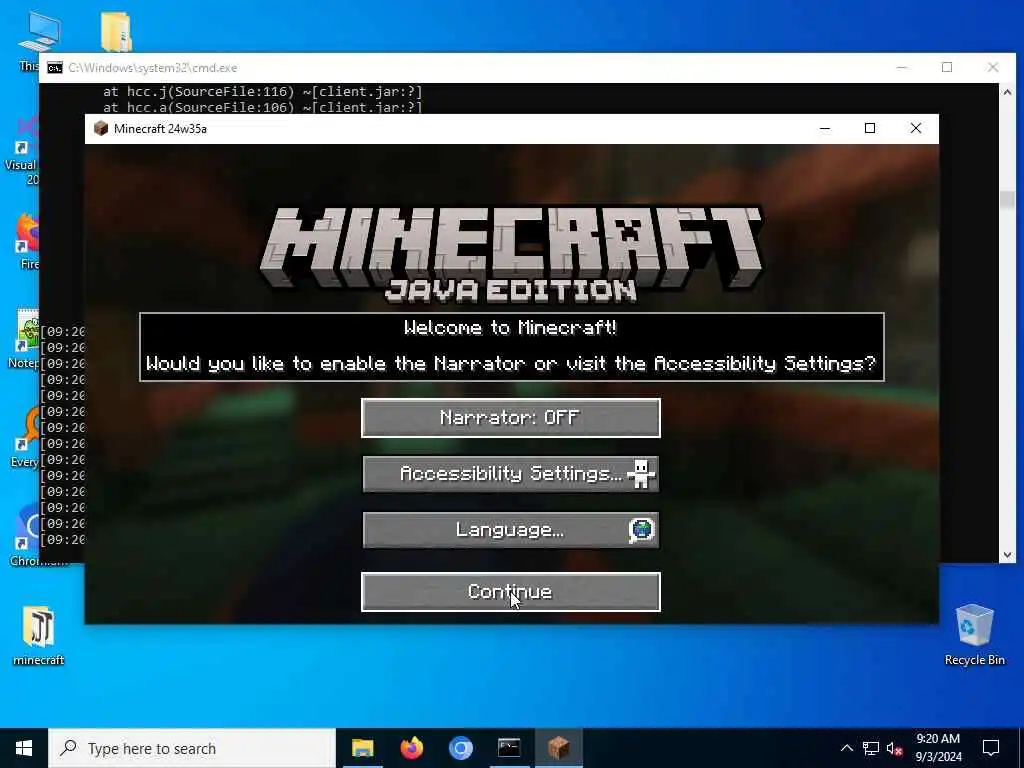Screen dimensions: 1024x768
Task: Maximize the cmd.exe window
Action: [947, 67]
